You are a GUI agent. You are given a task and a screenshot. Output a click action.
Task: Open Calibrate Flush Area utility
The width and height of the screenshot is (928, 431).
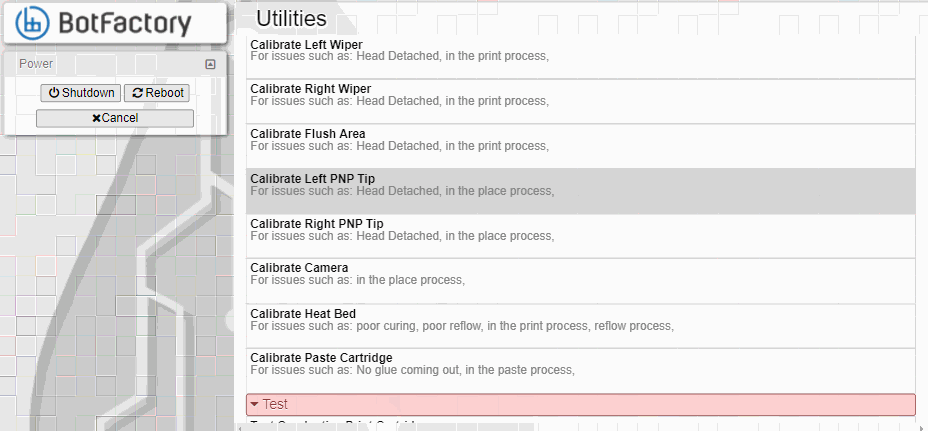coord(580,146)
